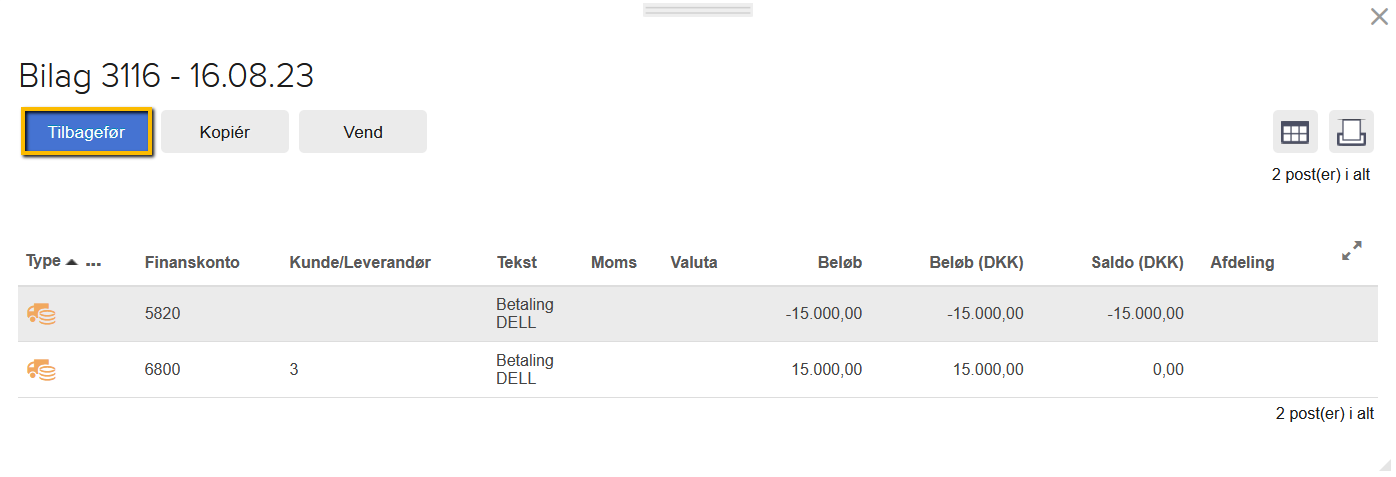The image size is (1396, 477).
Task: Click the Kunde/Leverandør column header
Action: pos(360,263)
